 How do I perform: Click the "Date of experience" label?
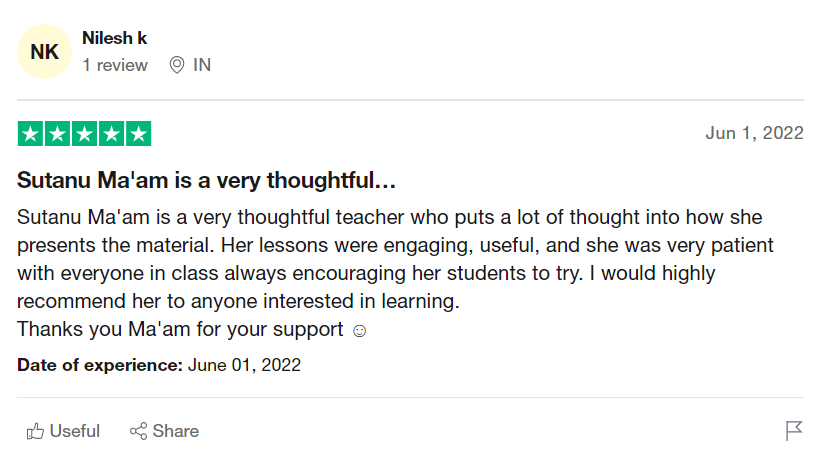(x=99, y=365)
